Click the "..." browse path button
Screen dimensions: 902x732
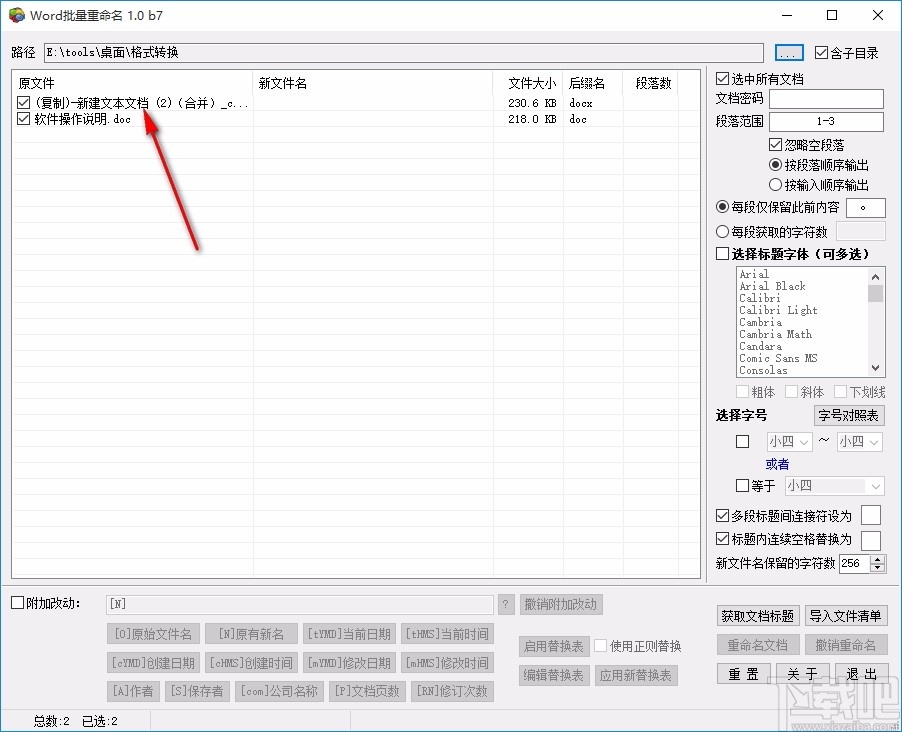[x=789, y=52]
